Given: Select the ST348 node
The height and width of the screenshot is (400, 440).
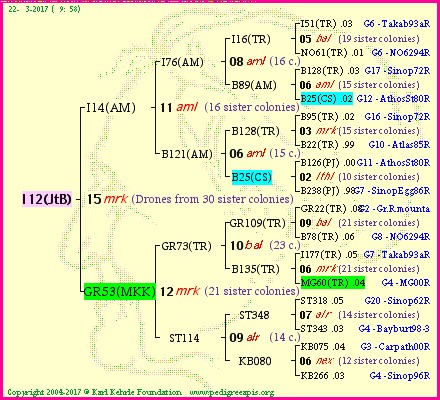Looking at the screenshot, I should (x=254, y=315).
